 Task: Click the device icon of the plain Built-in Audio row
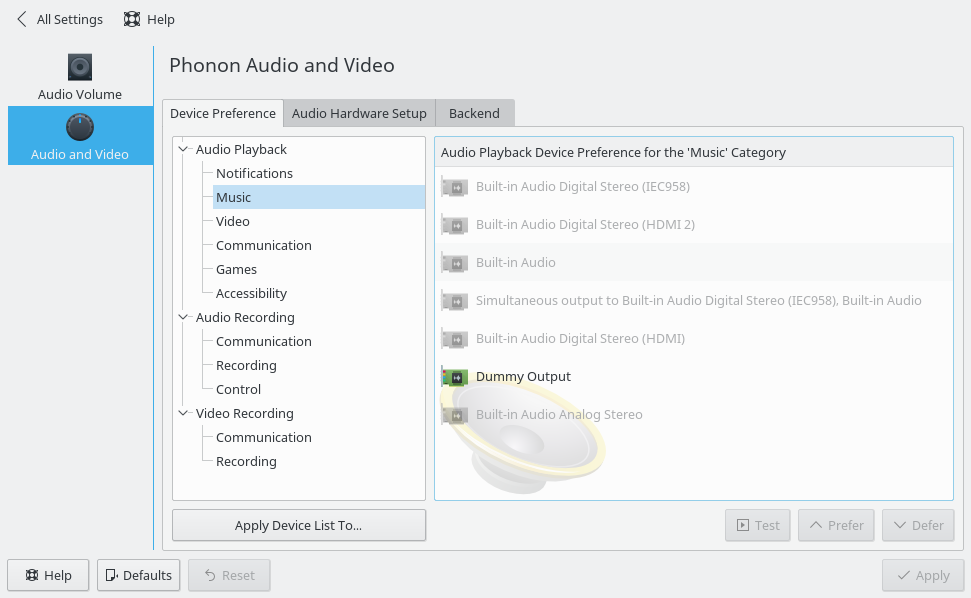pos(455,262)
